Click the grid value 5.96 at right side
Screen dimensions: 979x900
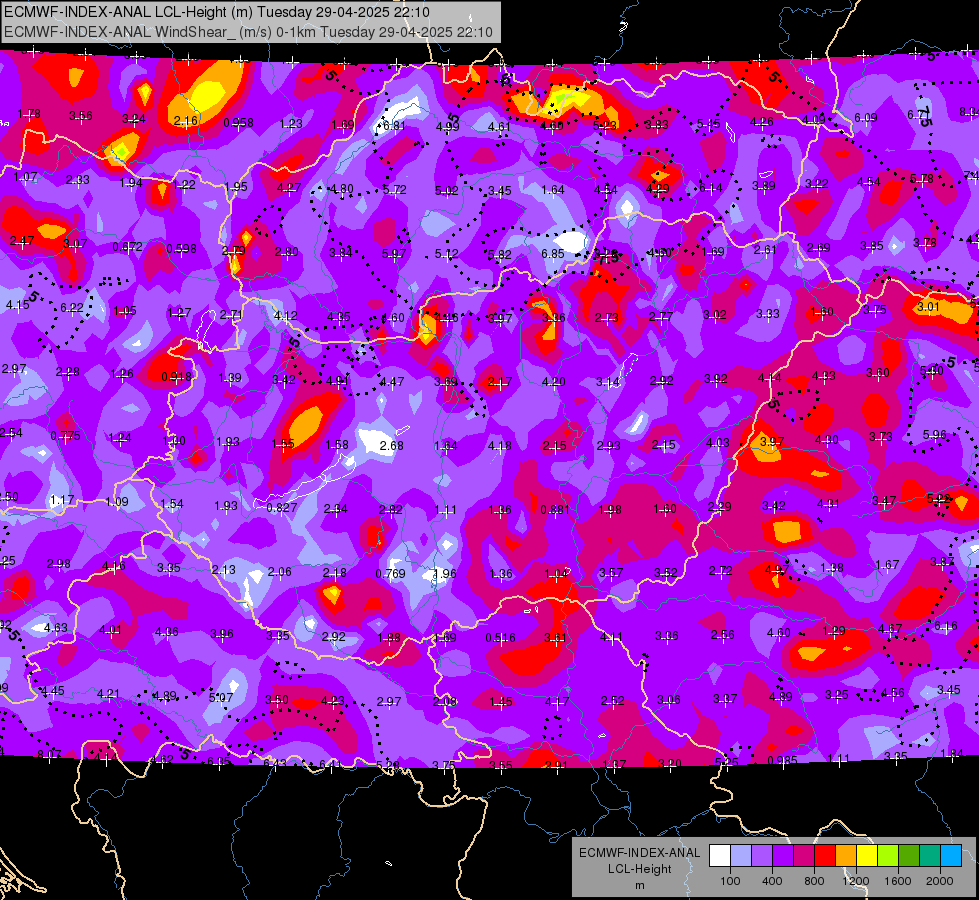(x=934, y=434)
